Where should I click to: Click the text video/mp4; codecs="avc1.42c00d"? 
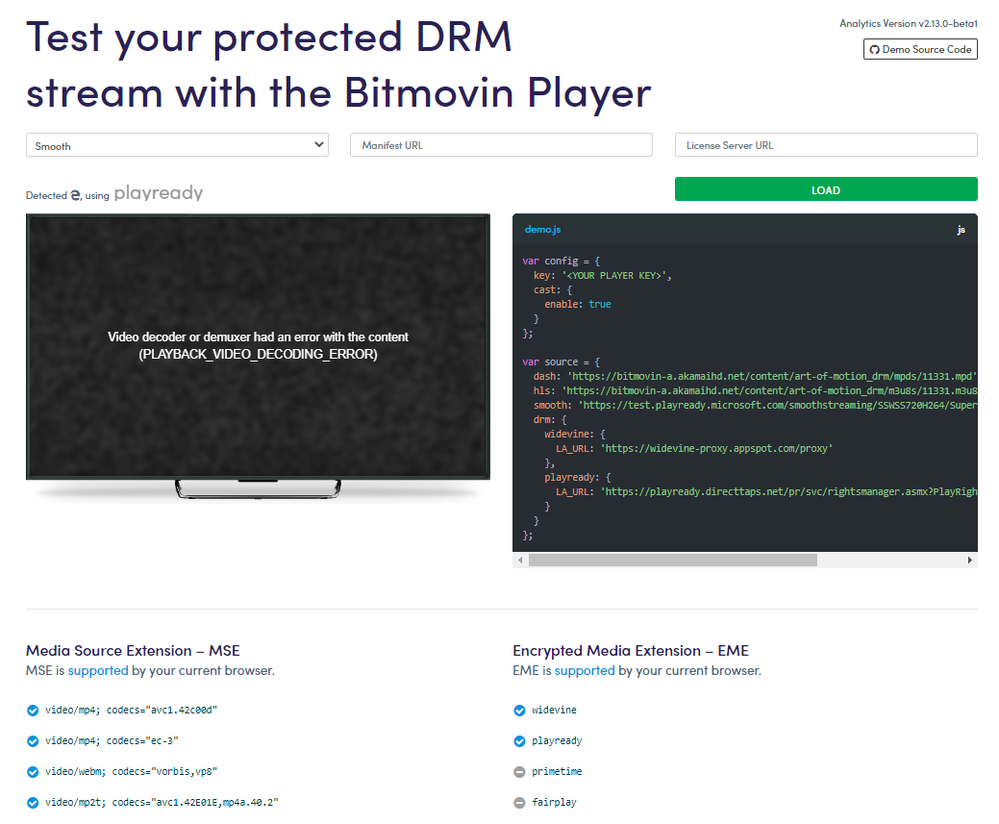pyautogui.click(x=131, y=710)
